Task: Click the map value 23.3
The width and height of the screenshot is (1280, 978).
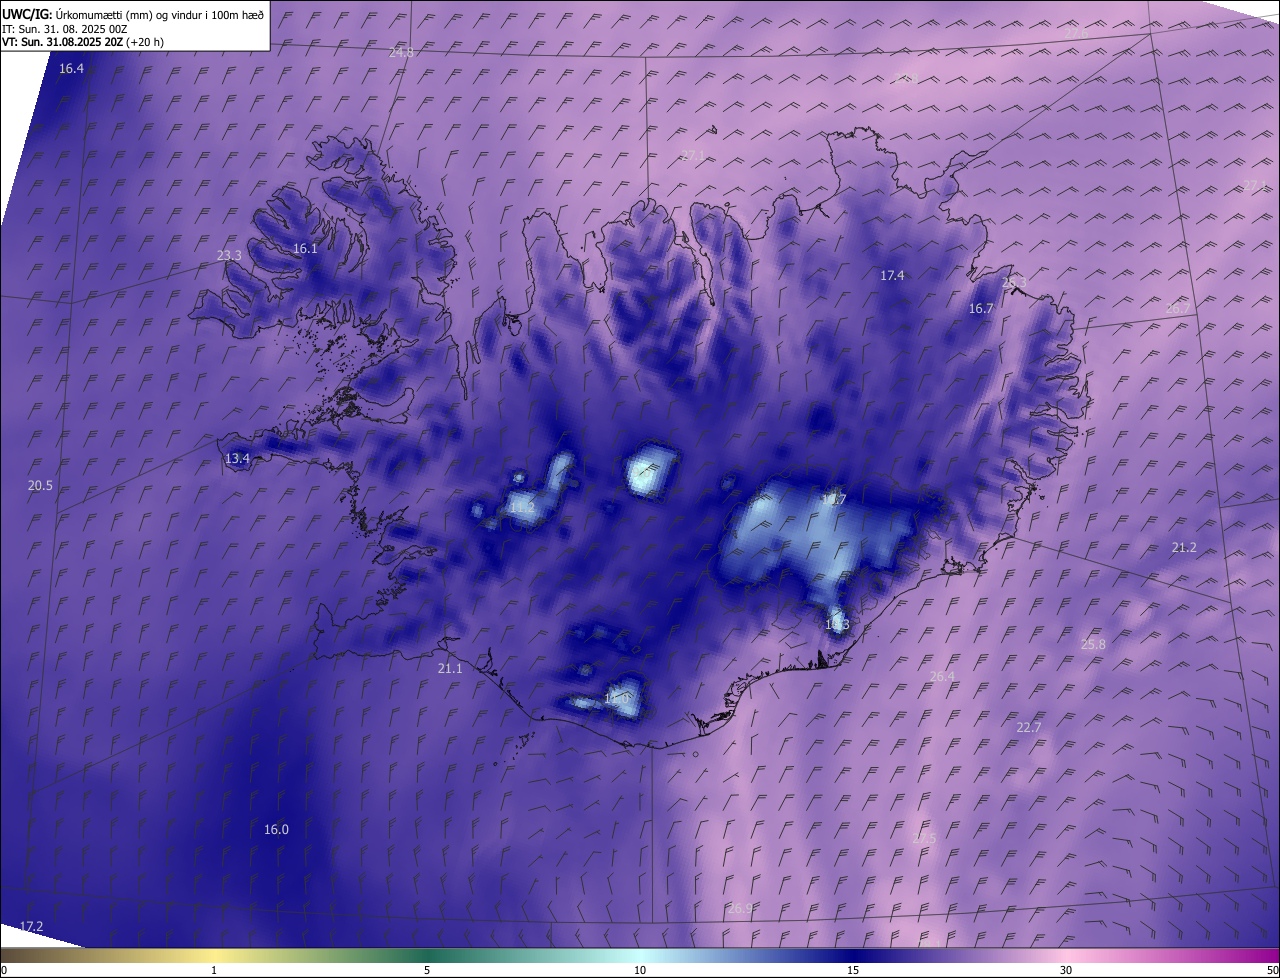Action: [x=229, y=256]
